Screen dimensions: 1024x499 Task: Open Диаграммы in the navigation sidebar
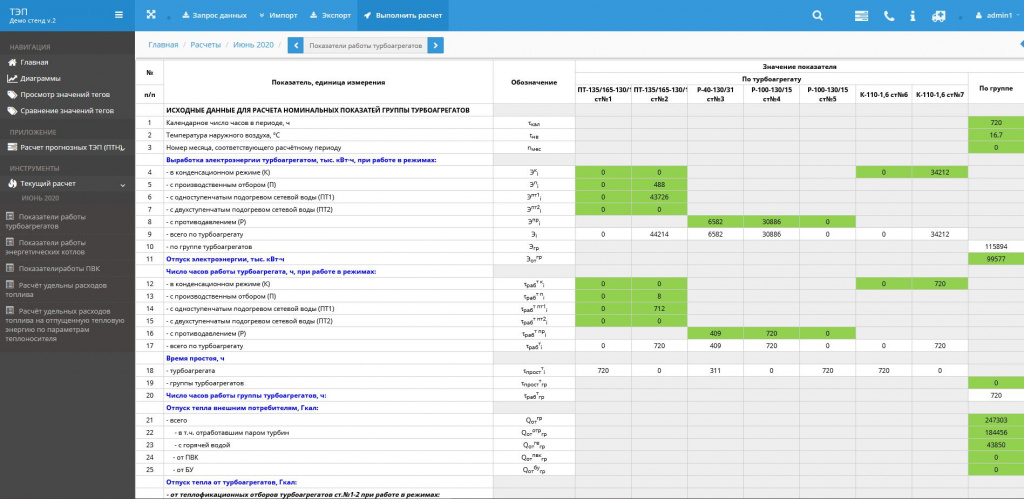coord(40,78)
